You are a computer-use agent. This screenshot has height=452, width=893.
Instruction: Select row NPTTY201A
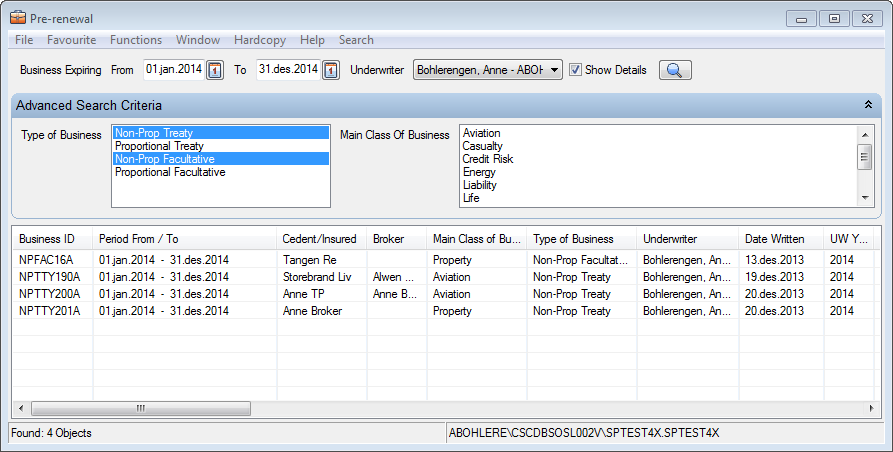point(444,311)
